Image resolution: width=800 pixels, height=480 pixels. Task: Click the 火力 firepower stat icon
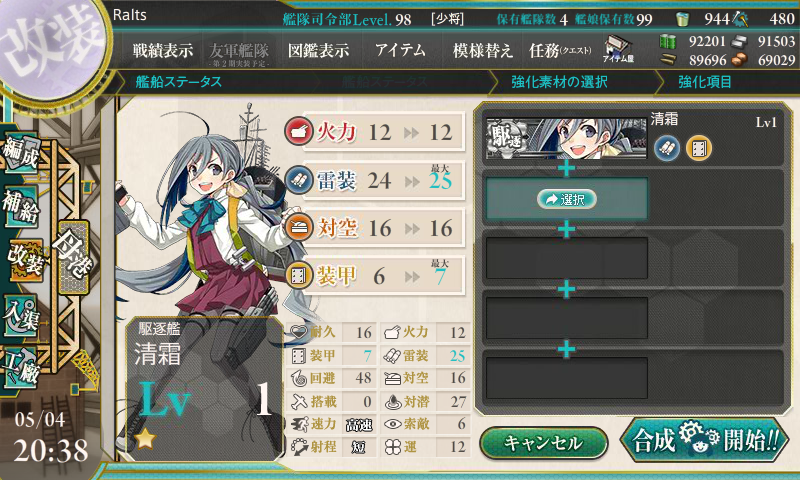(298, 132)
